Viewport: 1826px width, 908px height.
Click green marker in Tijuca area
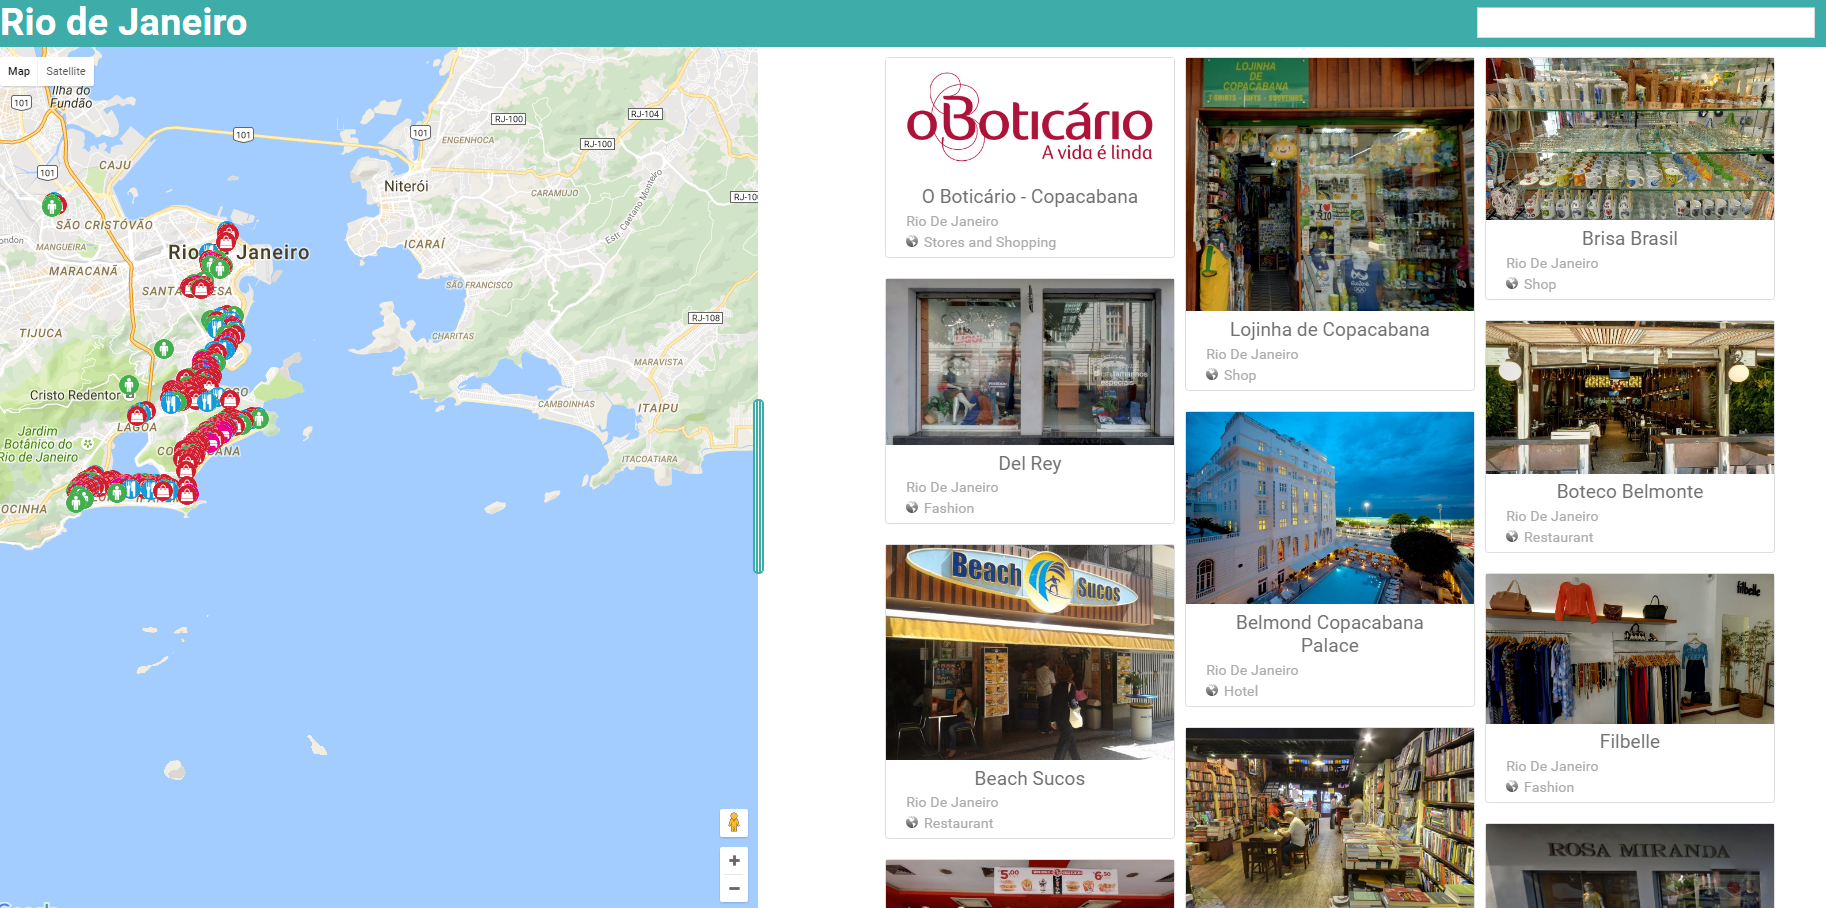(x=164, y=349)
